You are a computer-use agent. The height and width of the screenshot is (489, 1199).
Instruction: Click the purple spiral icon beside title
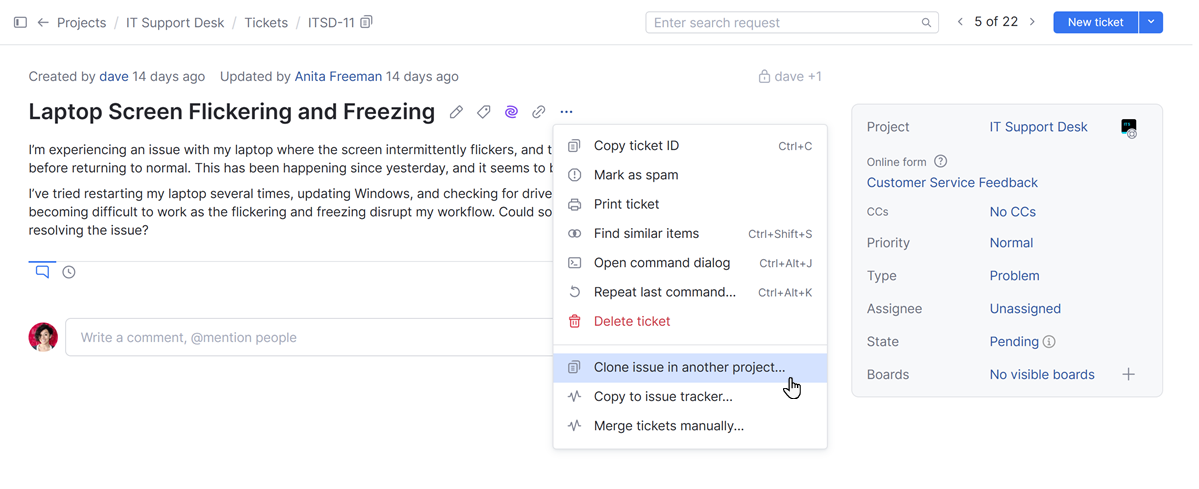[x=511, y=112]
